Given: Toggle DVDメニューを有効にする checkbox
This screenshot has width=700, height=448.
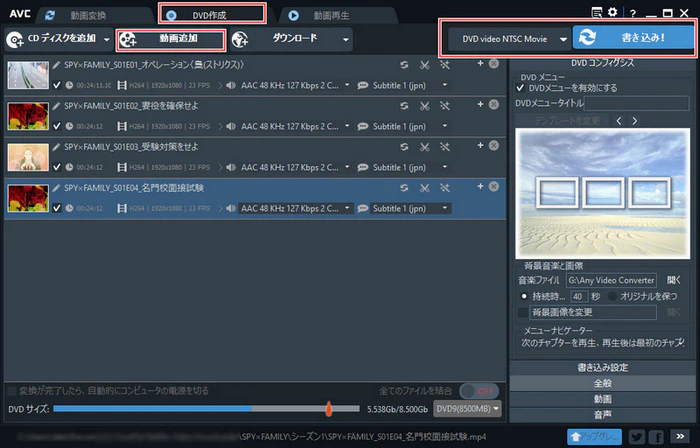Looking at the screenshot, I should coord(520,88).
